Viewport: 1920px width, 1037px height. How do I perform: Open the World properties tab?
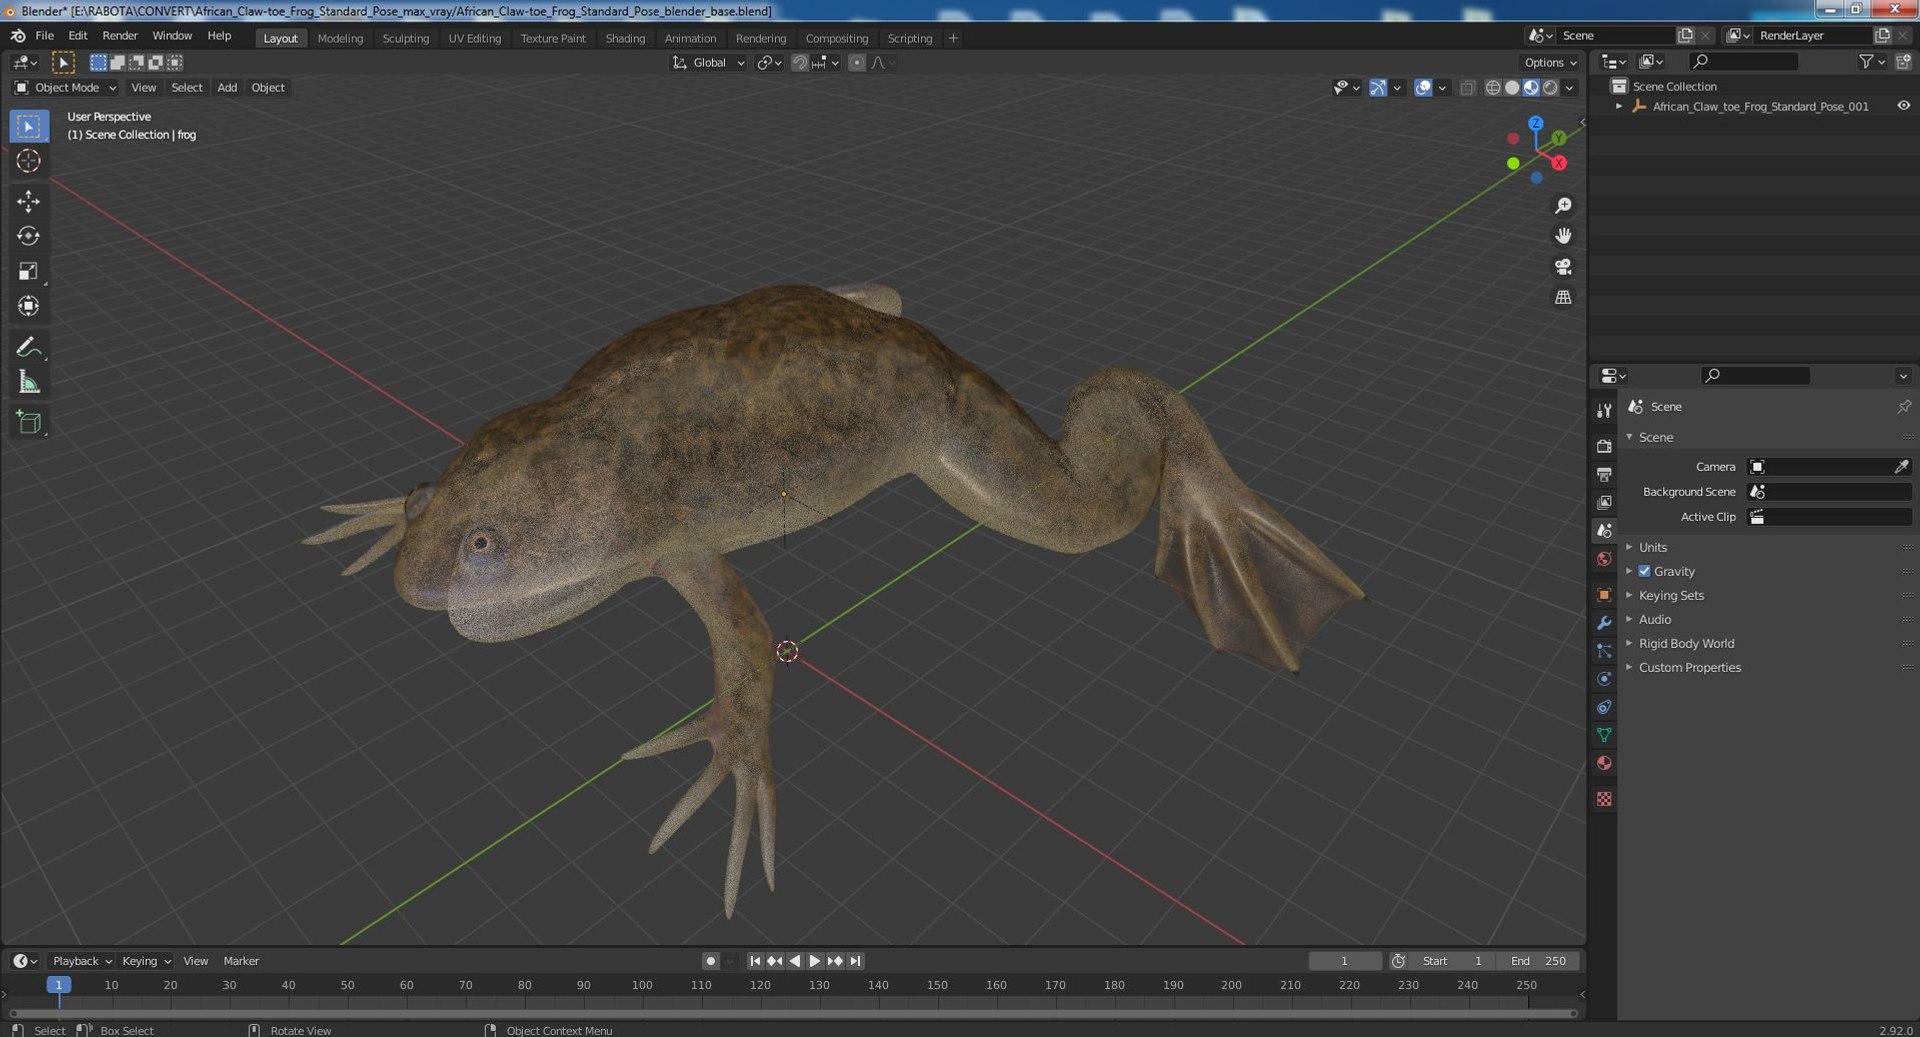click(x=1604, y=559)
